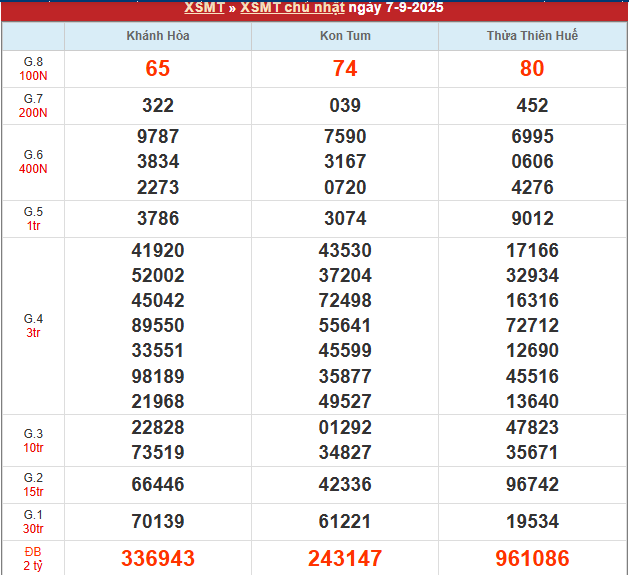Click G.4 number 17166
Screen dimensions: 629x575
532,250
